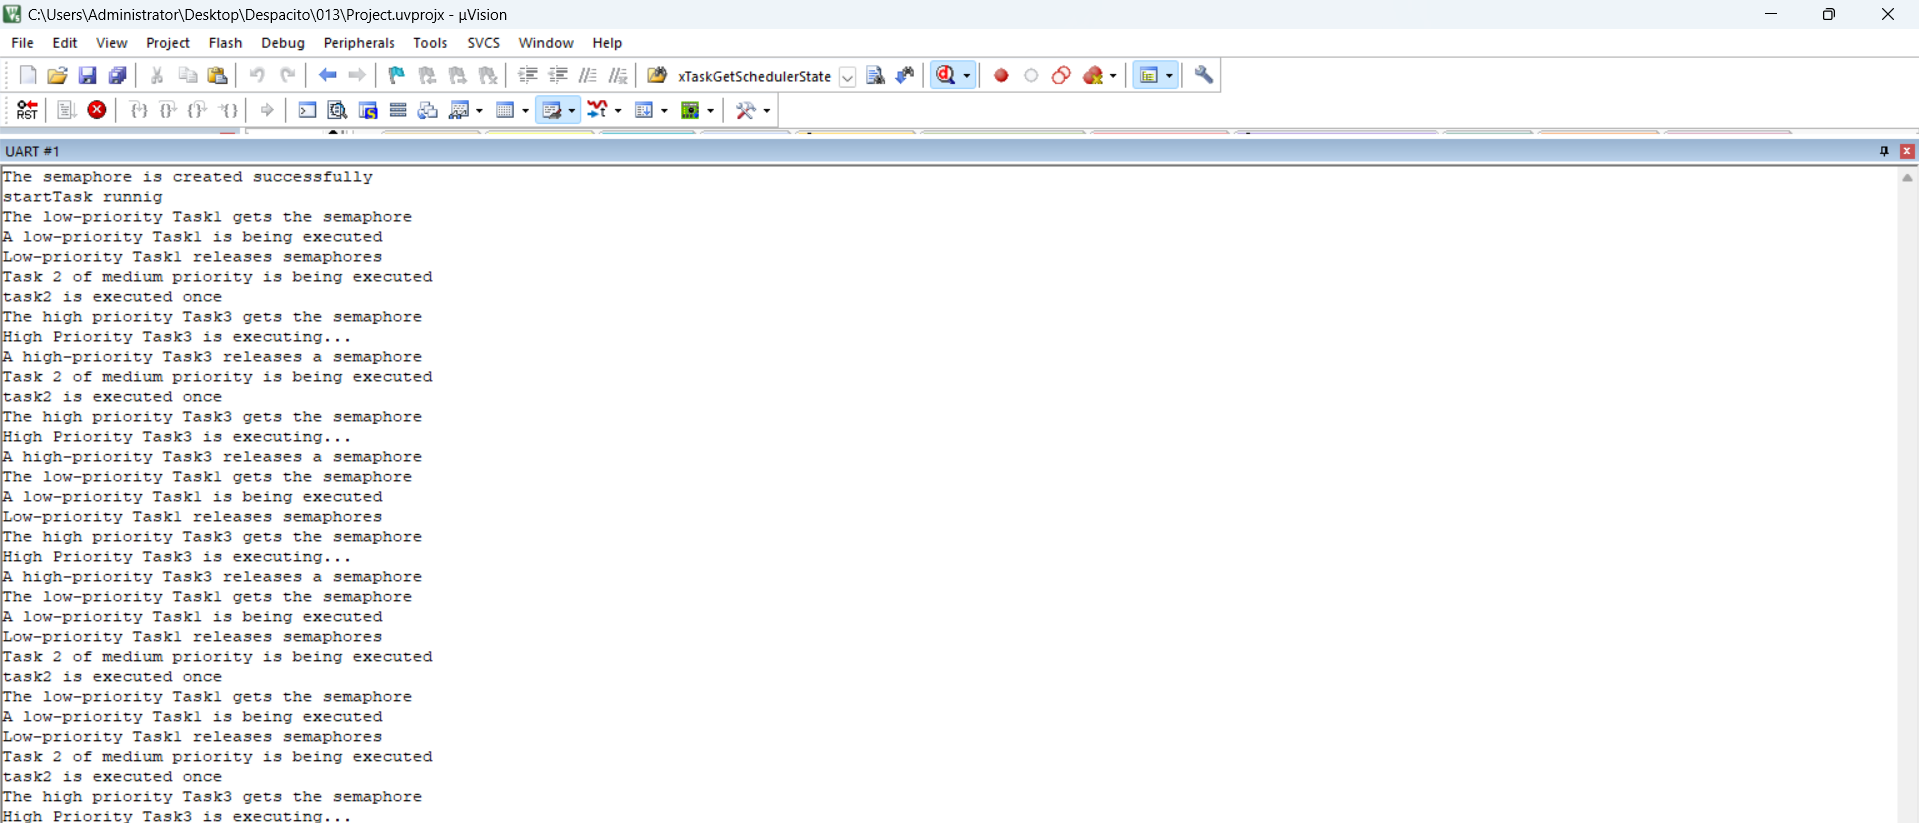The height and width of the screenshot is (823, 1919).
Task: Open Configuration wrench icon
Action: point(1204,75)
